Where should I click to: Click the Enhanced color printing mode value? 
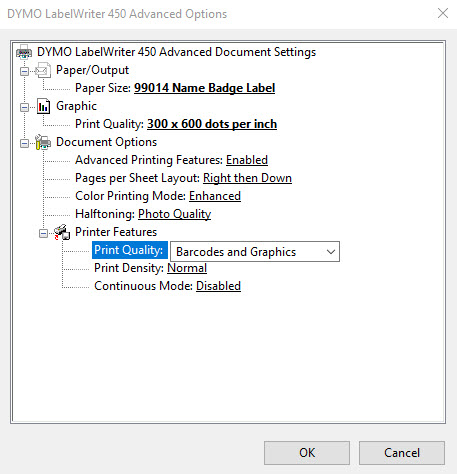215,196
